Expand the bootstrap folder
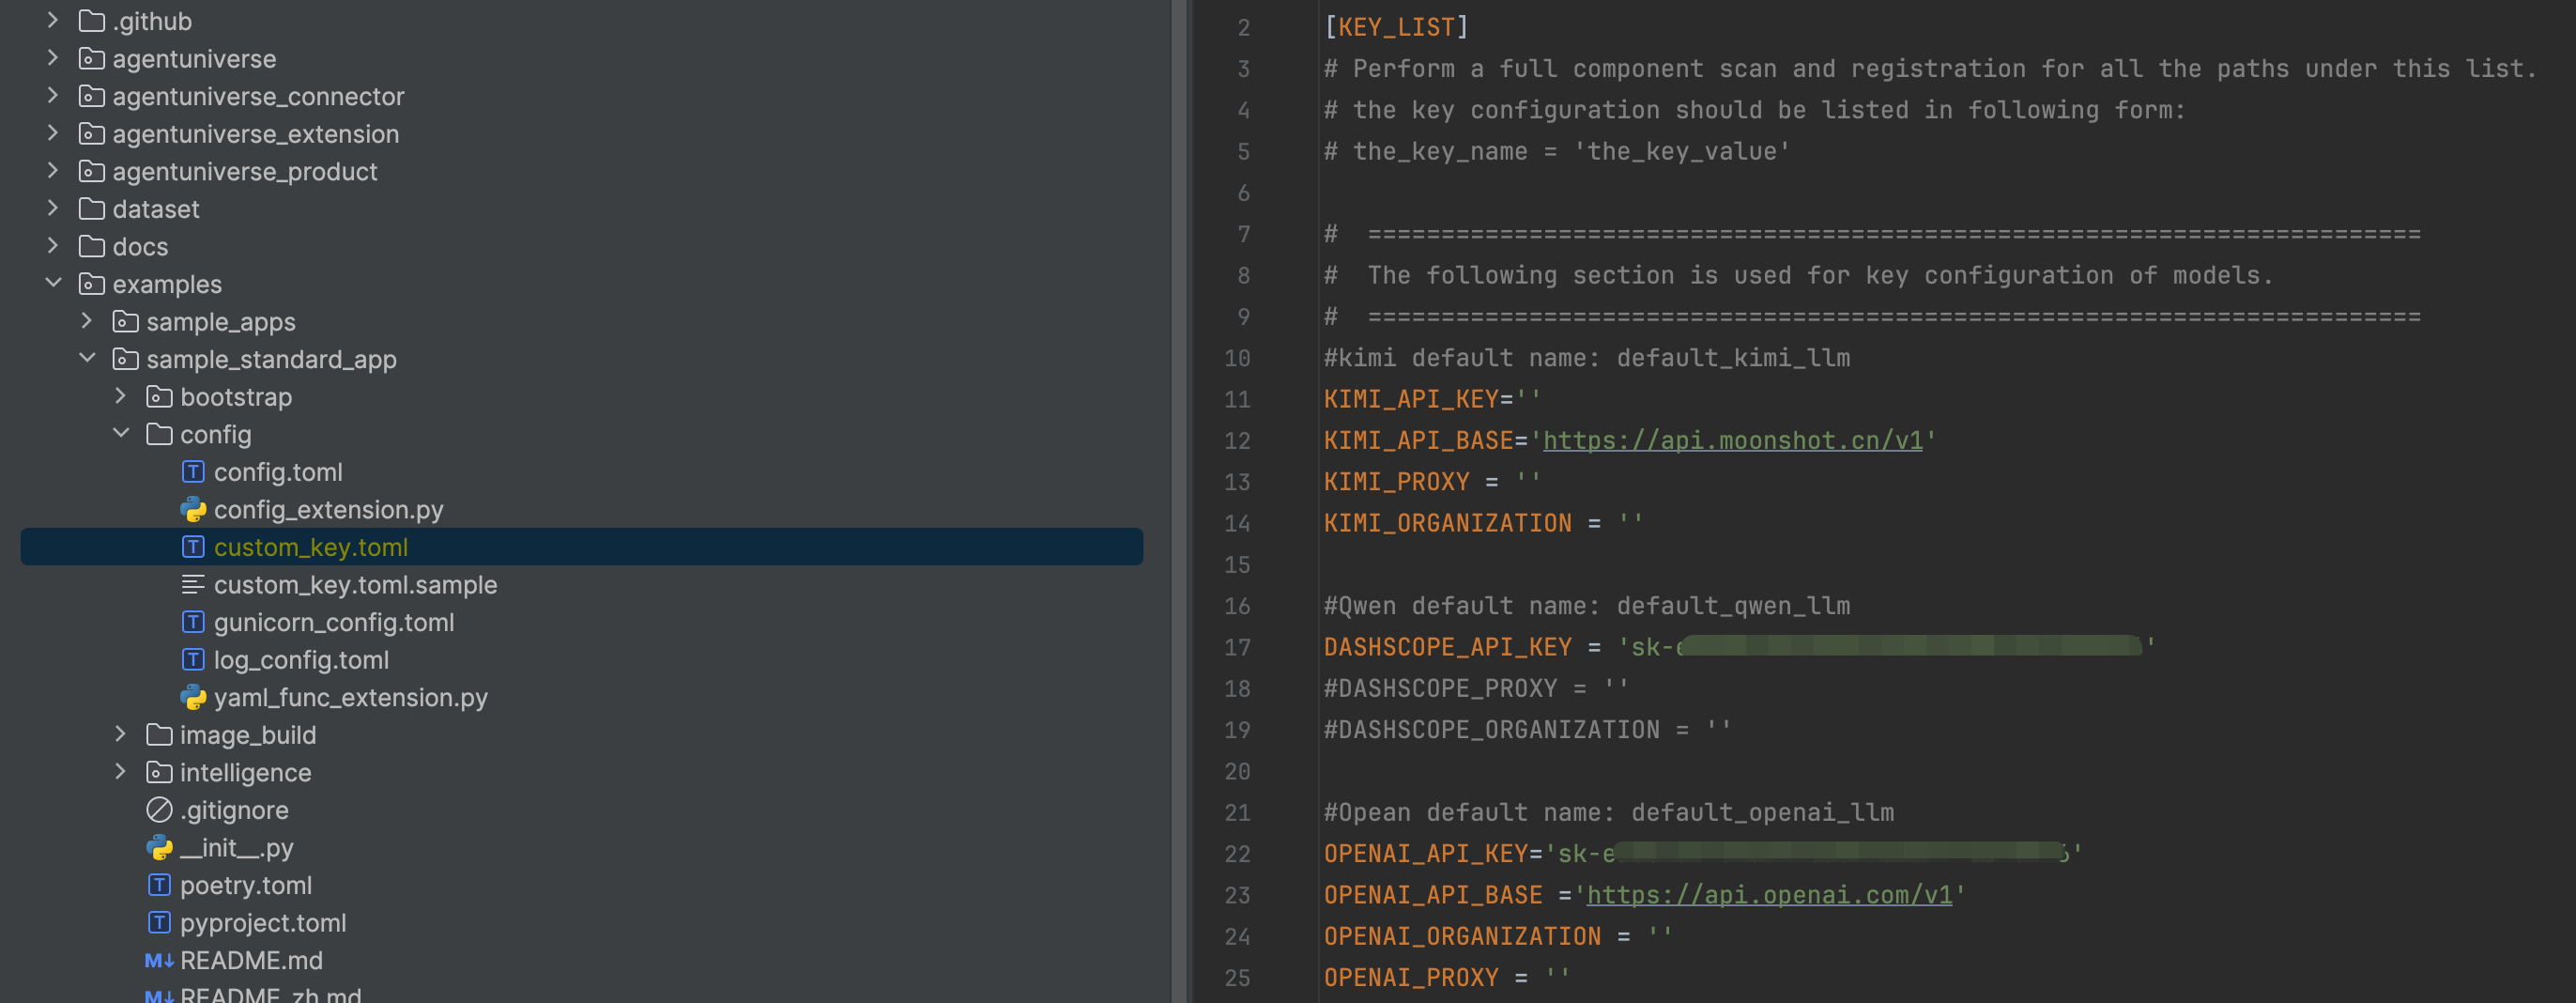Screen dimensions: 2576x1003 pyautogui.click(x=121, y=396)
